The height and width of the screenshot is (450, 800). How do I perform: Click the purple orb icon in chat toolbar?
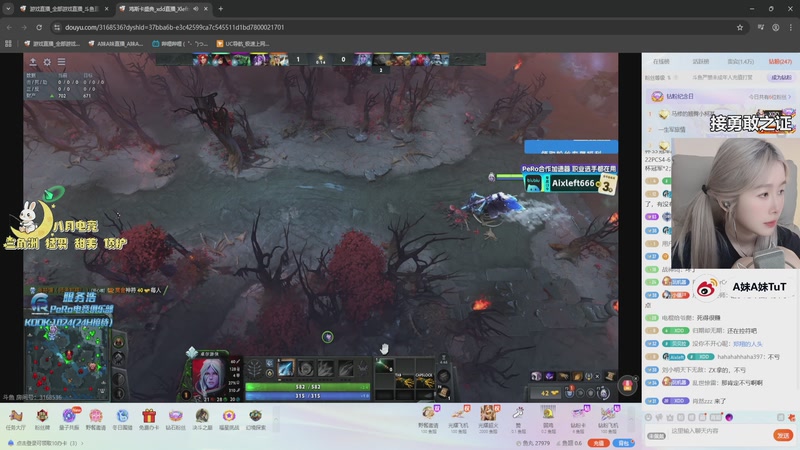[729, 417]
